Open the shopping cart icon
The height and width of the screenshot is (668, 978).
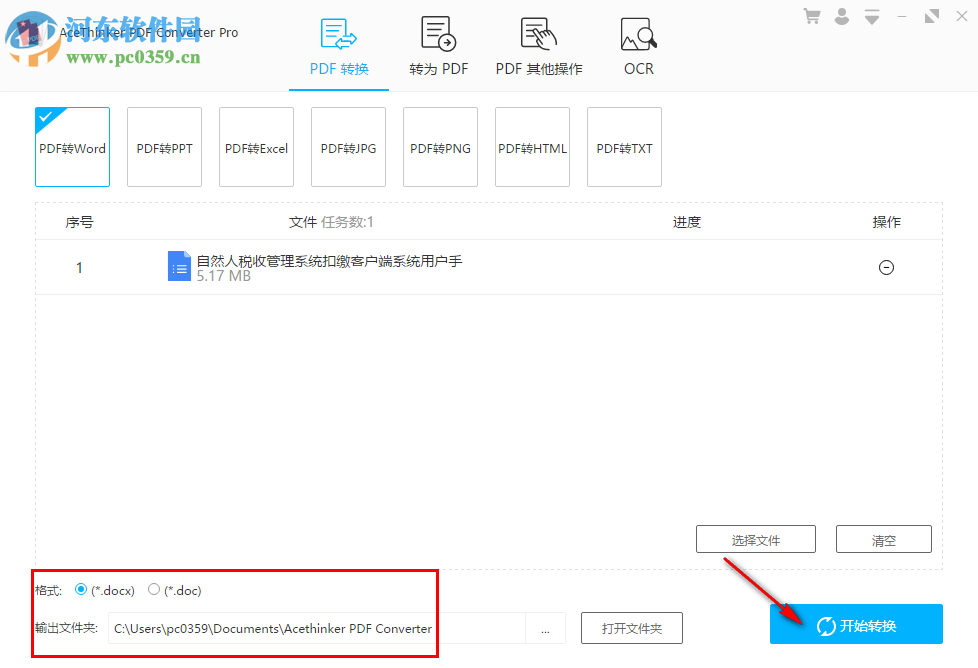click(x=813, y=15)
